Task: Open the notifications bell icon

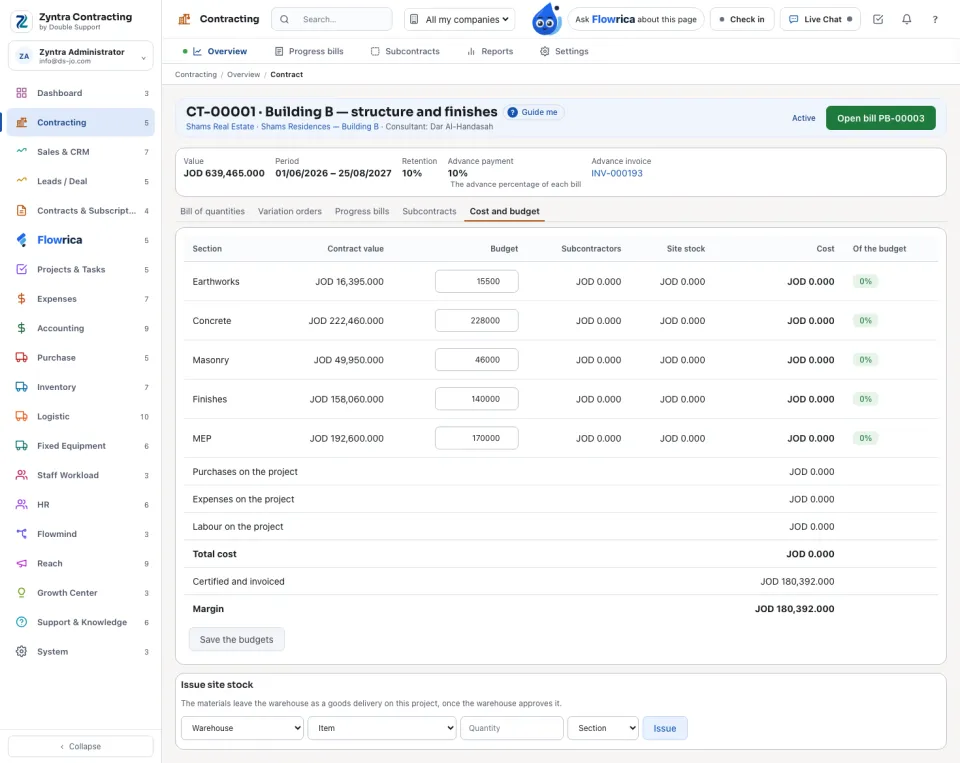Action: [907, 20]
